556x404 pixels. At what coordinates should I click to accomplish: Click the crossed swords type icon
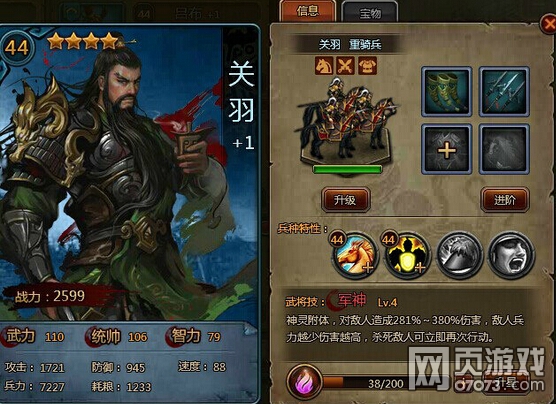[345, 66]
